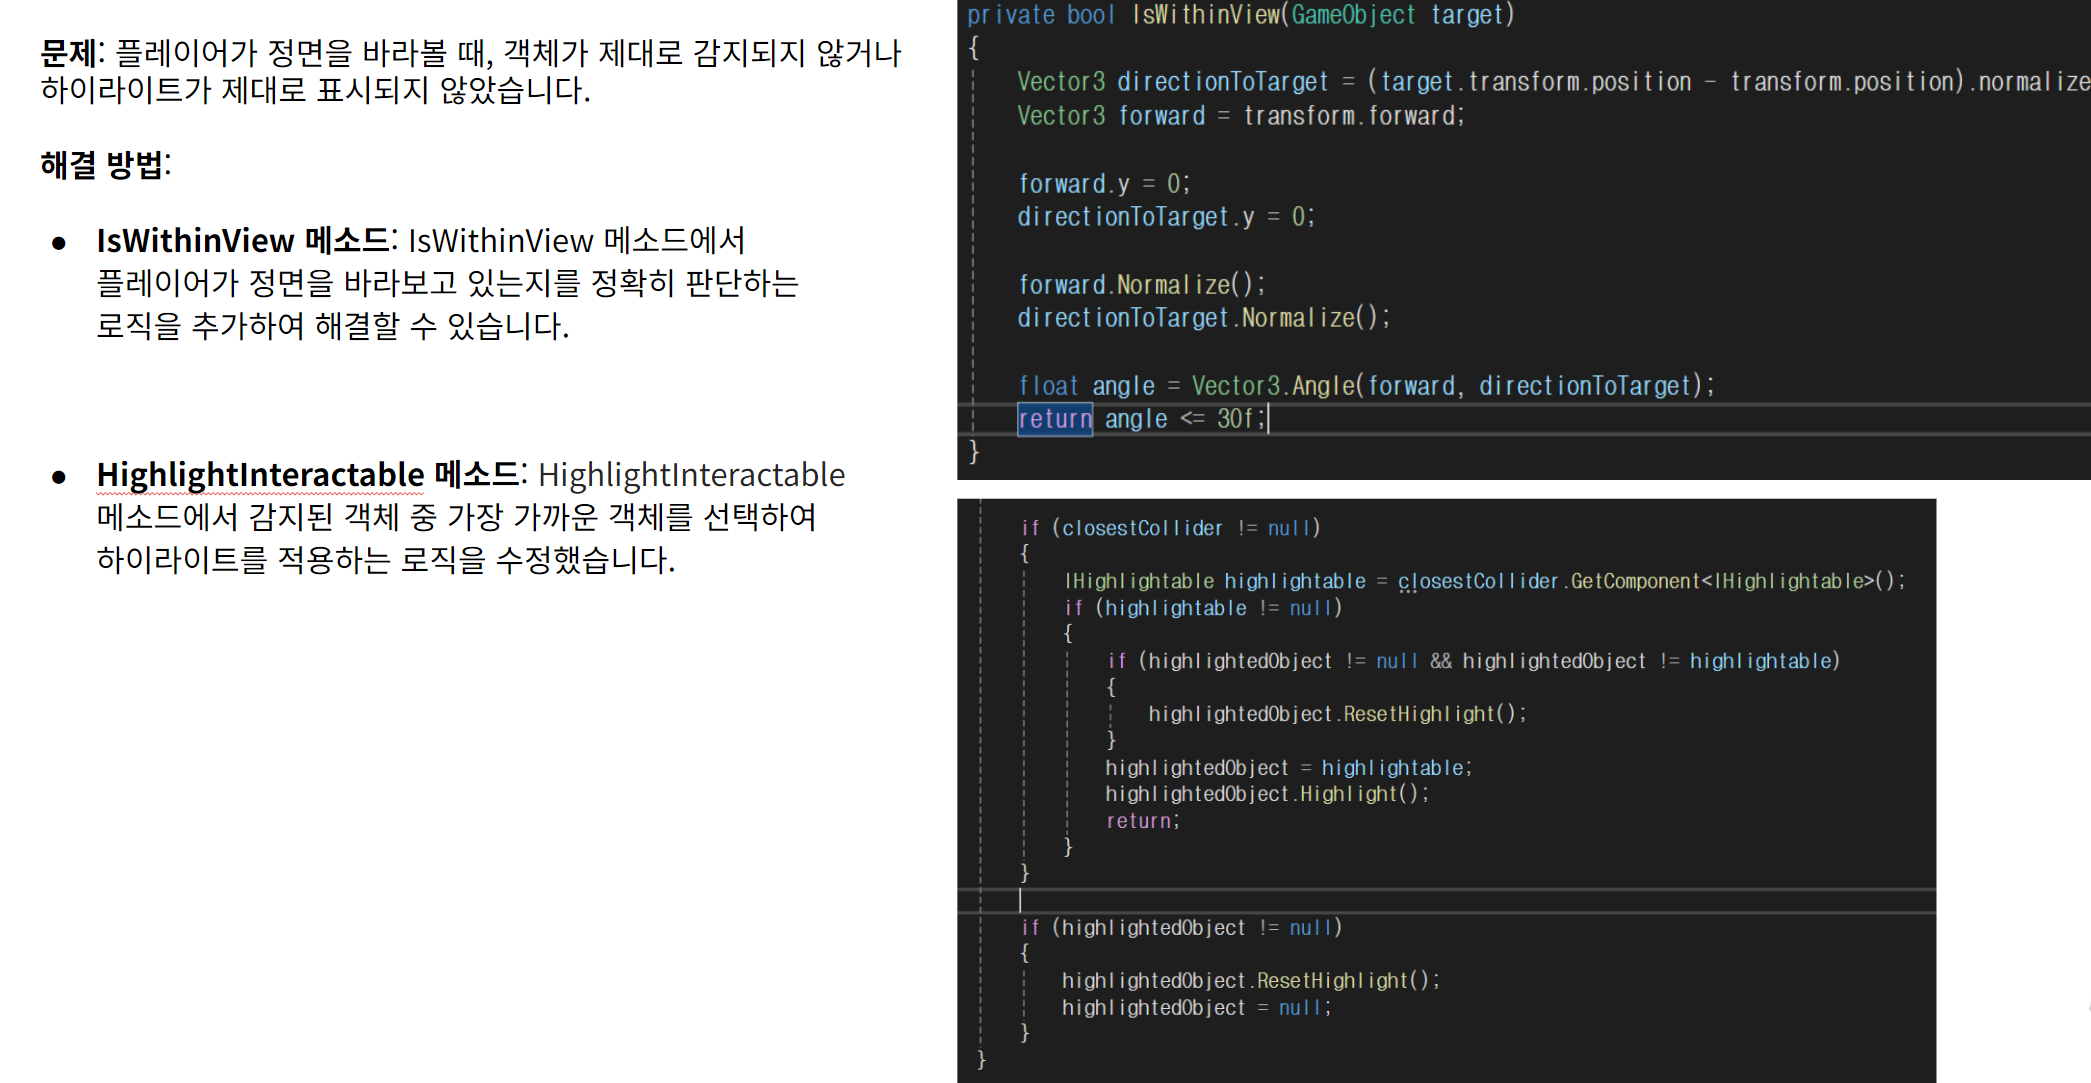
Task: Click the '30f' value in the return statement
Action: 1235,419
